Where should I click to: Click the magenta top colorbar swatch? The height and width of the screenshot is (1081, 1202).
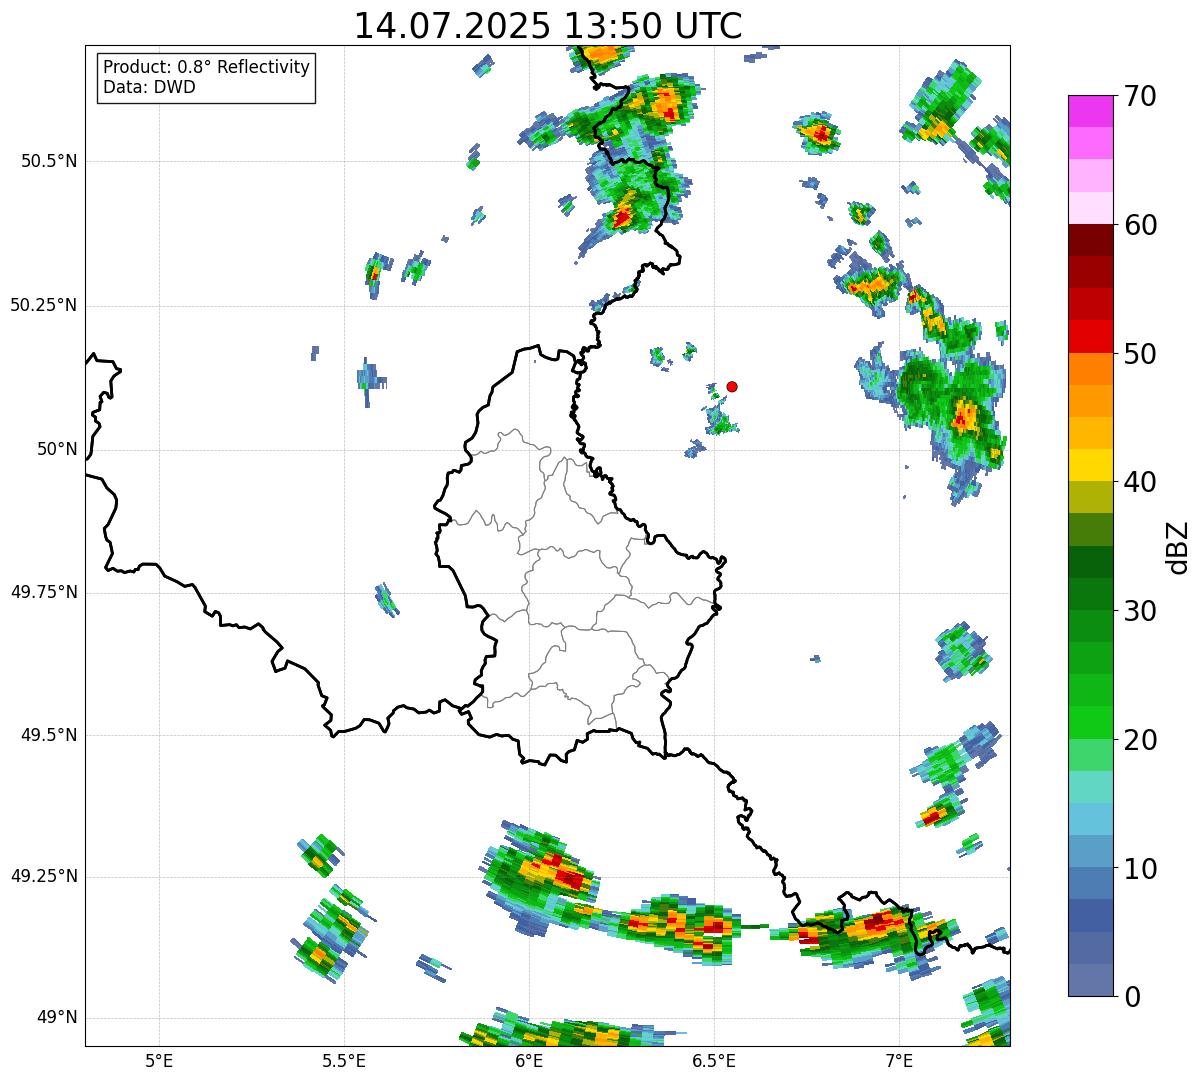[1090, 111]
